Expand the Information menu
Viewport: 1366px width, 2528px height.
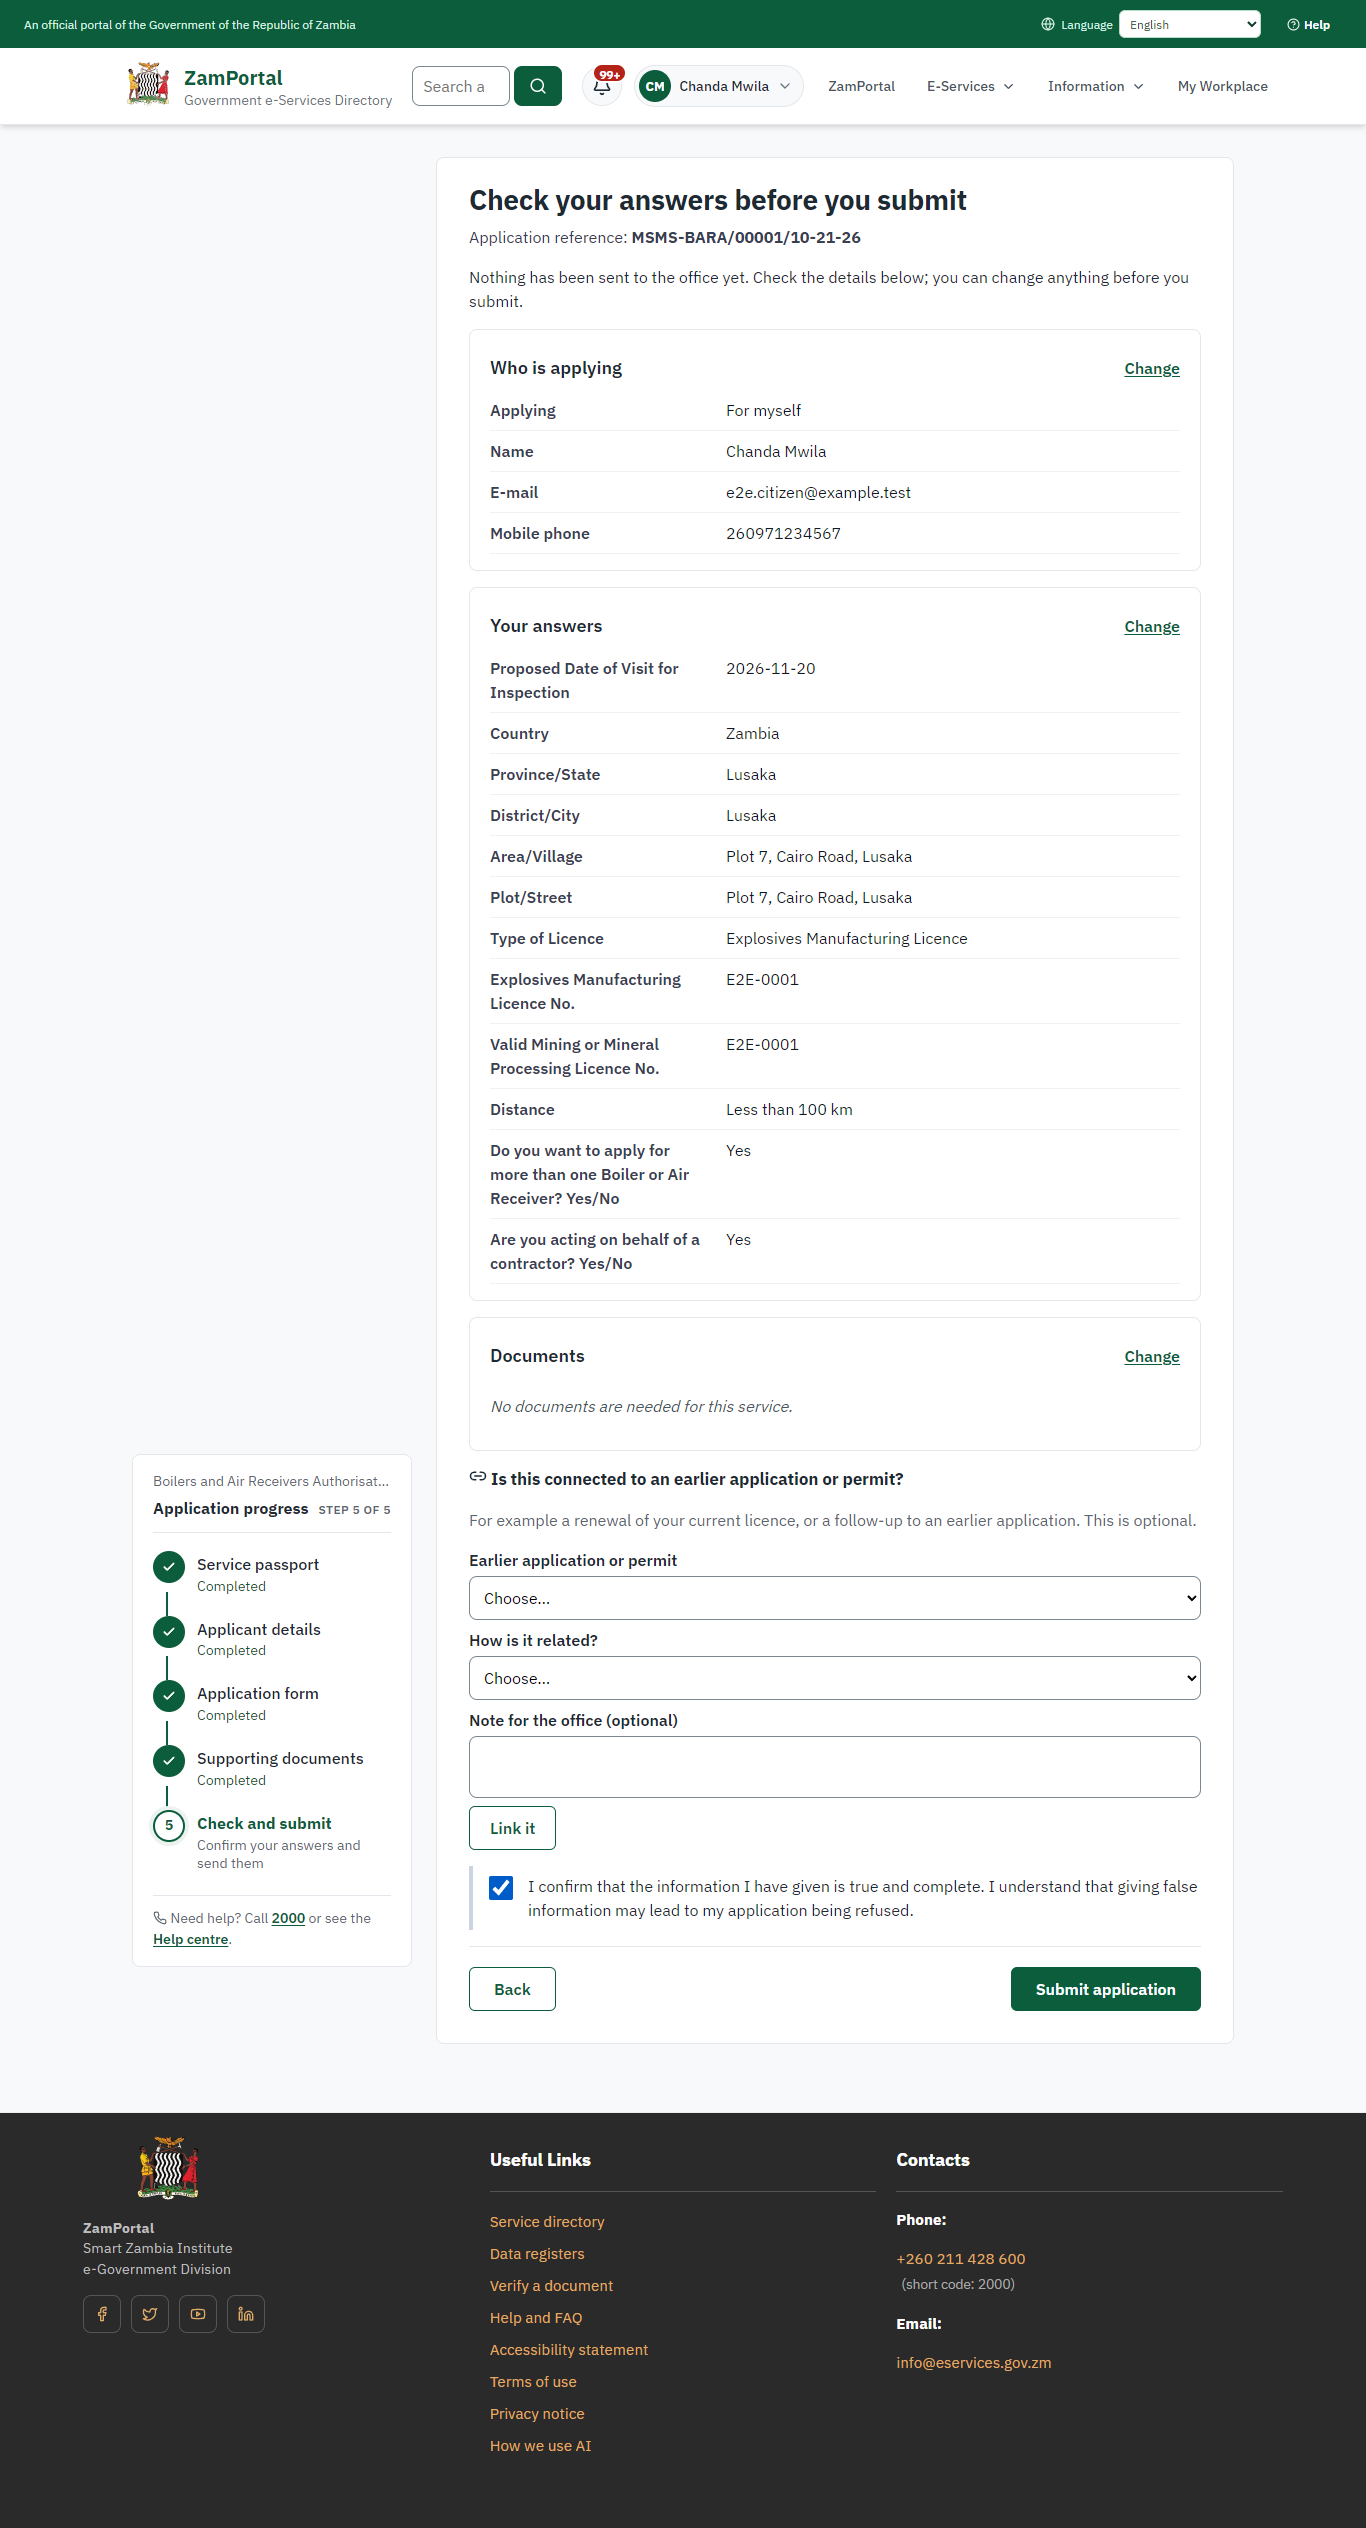(1095, 86)
